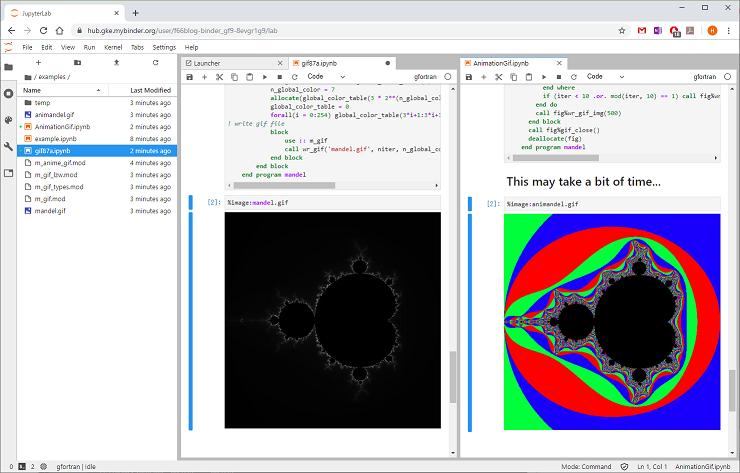Click the Upload Files icon
Viewport: 740px width, 473px height.
(x=117, y=63)
